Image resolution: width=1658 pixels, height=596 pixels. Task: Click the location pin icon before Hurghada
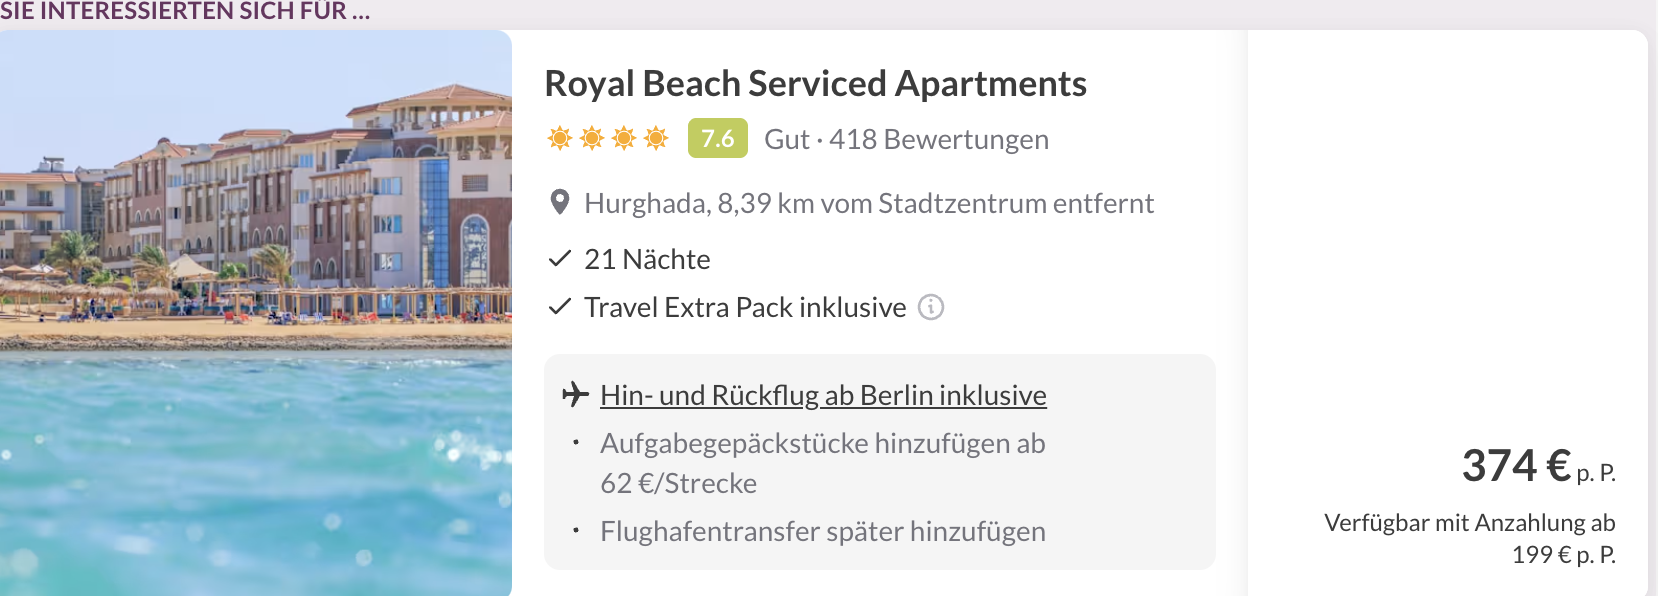[x=560, y=203]
